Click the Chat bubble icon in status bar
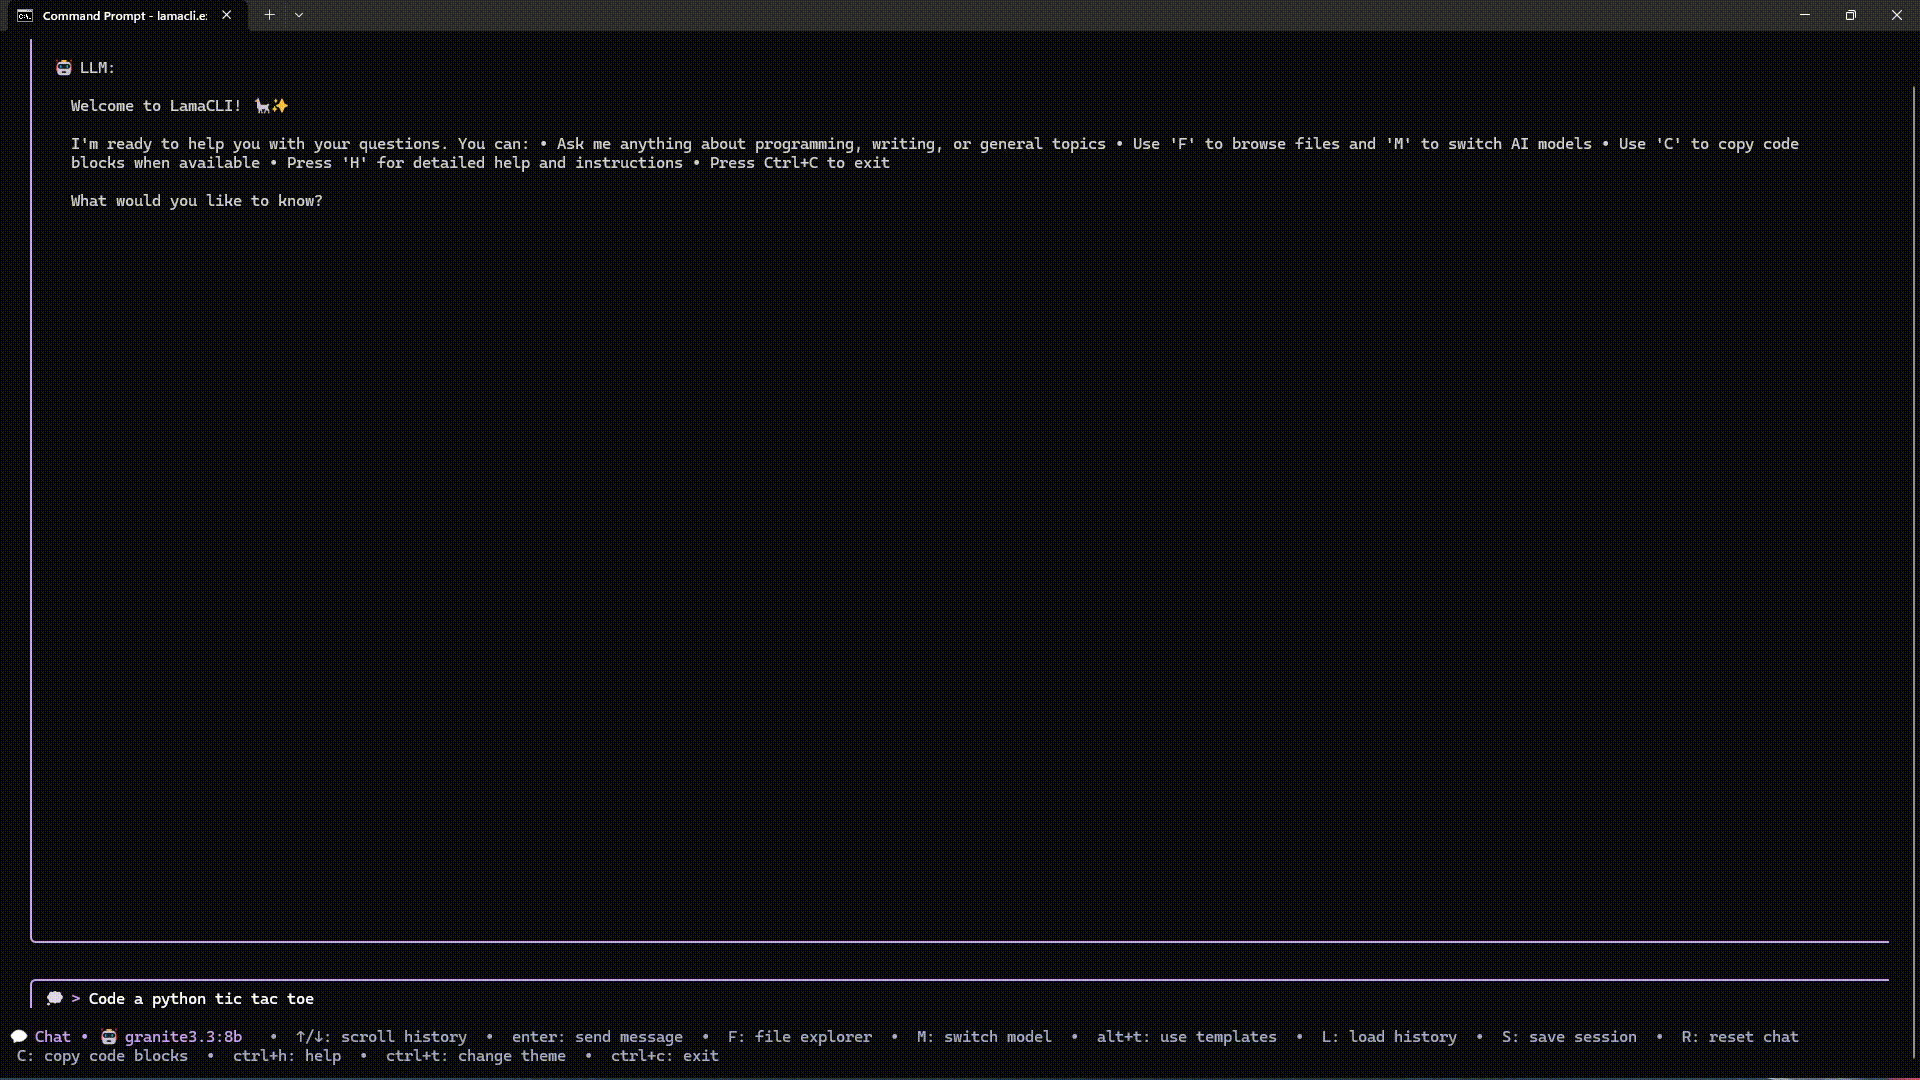 tap(19, 1037)
